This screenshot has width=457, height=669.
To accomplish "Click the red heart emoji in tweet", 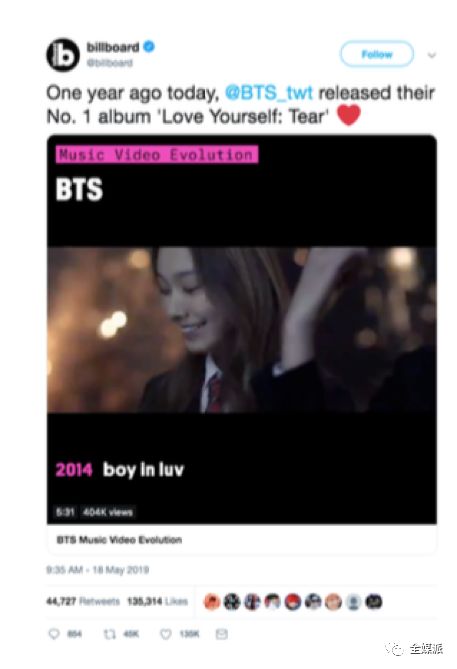I will (349, 115).
